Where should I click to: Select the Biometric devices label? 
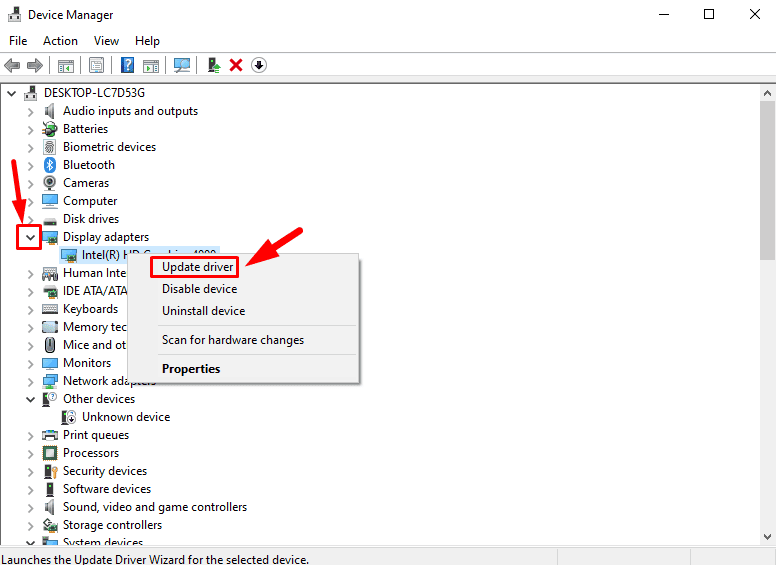[109, 147]
